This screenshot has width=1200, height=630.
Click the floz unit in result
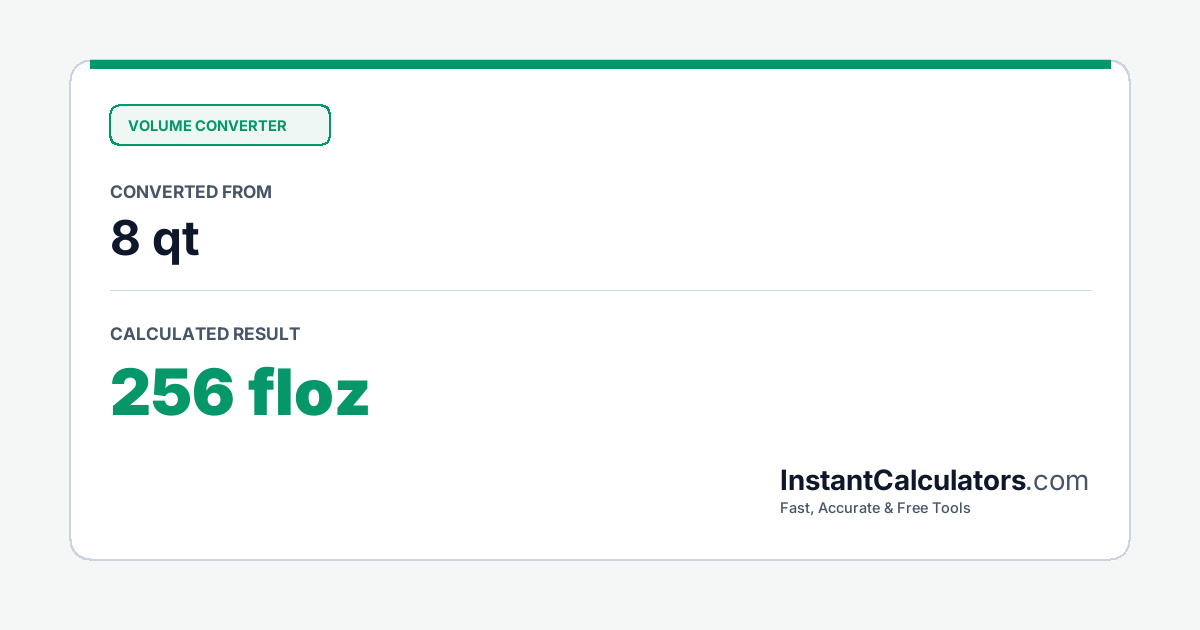click(x=310, y=393)
